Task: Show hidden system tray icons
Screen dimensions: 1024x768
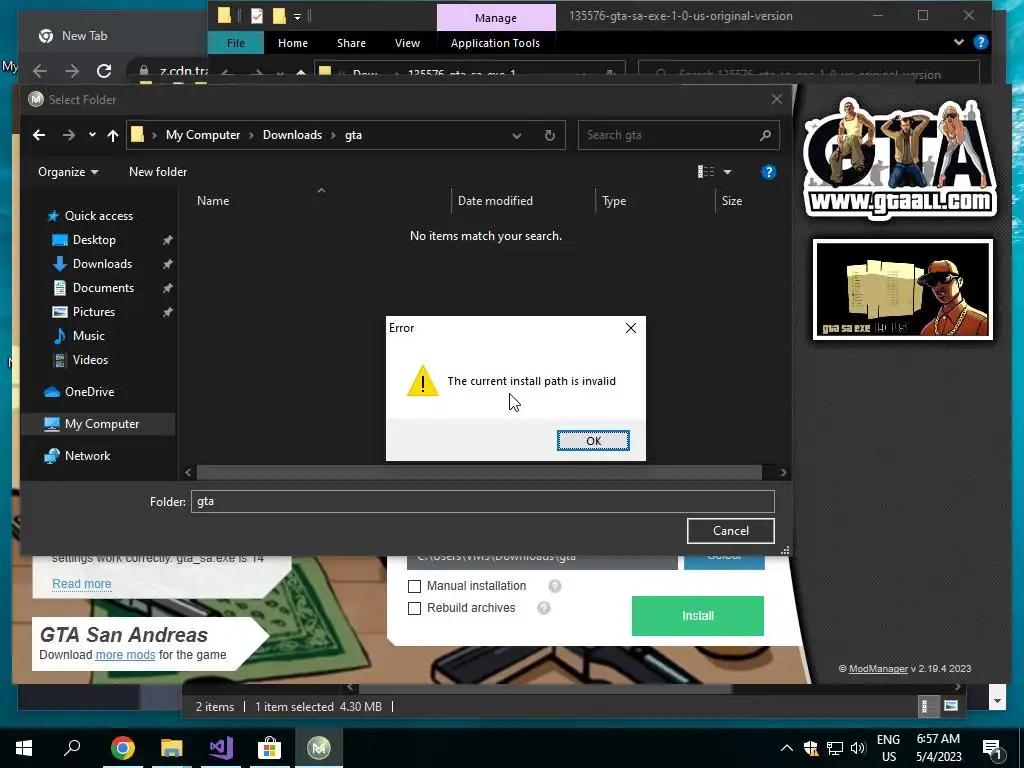Action: click(x=787, y=748)
